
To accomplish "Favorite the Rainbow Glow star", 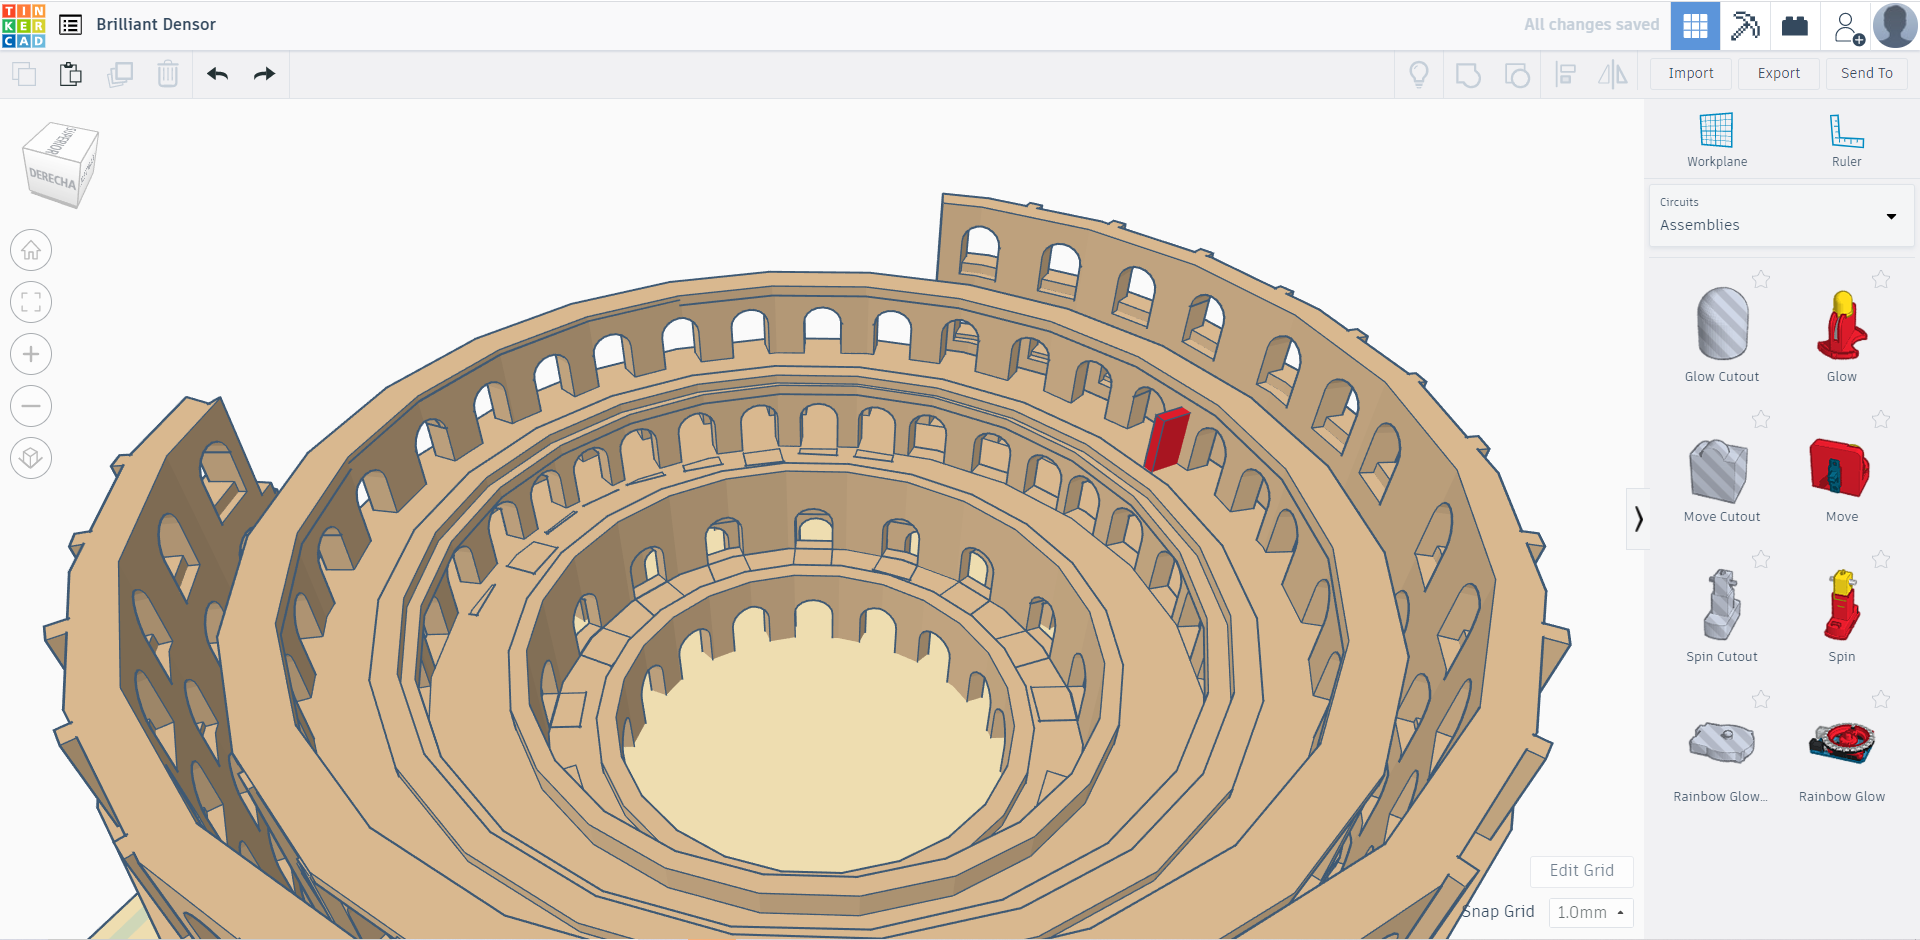I will click(1881, 699).
